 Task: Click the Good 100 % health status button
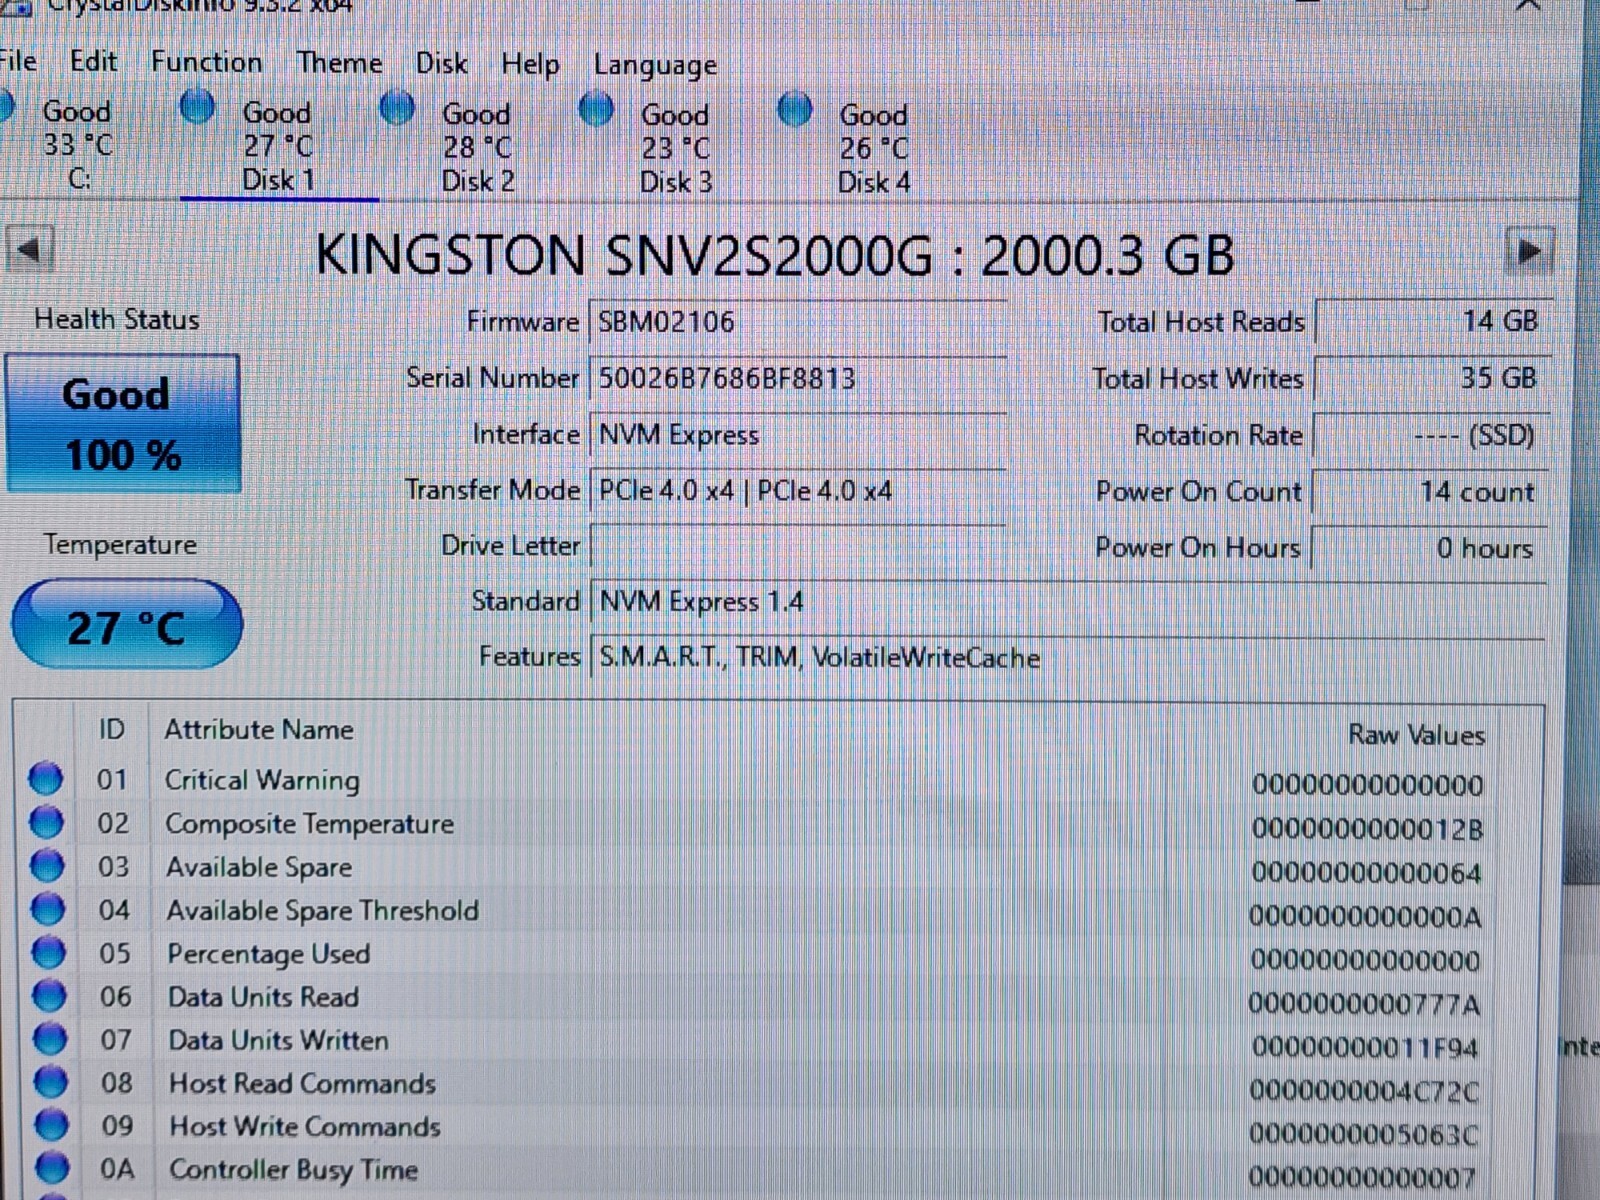123,424
